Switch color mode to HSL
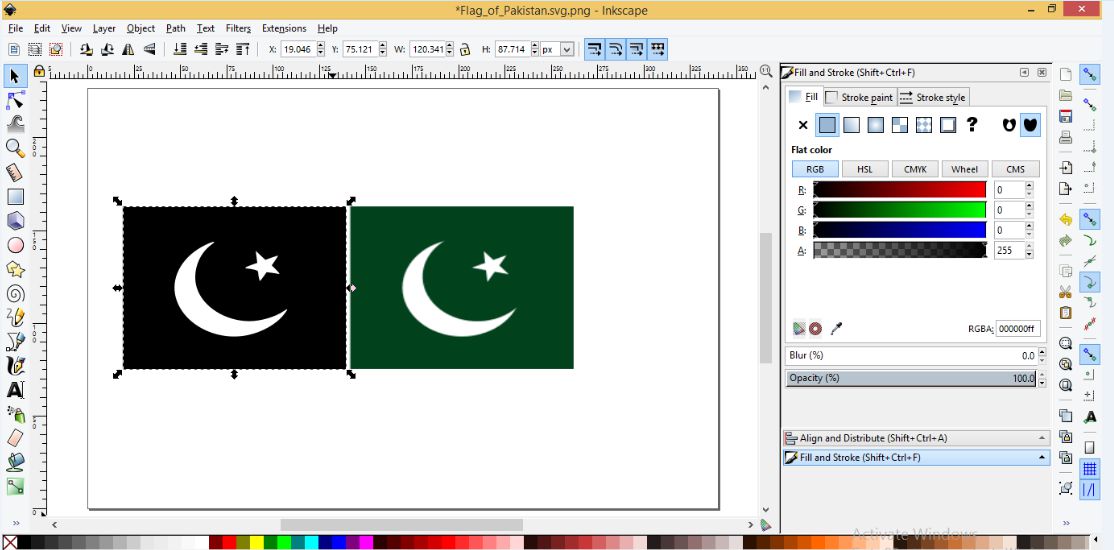This screenshot has height=550, width=1114. click(865, 169)
